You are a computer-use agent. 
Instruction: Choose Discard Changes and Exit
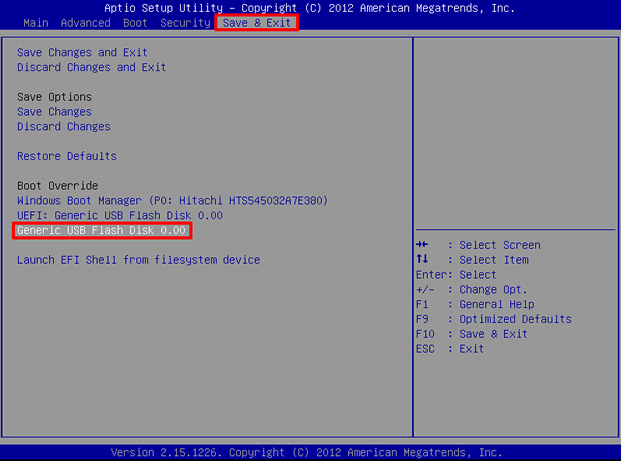[91, 67]
